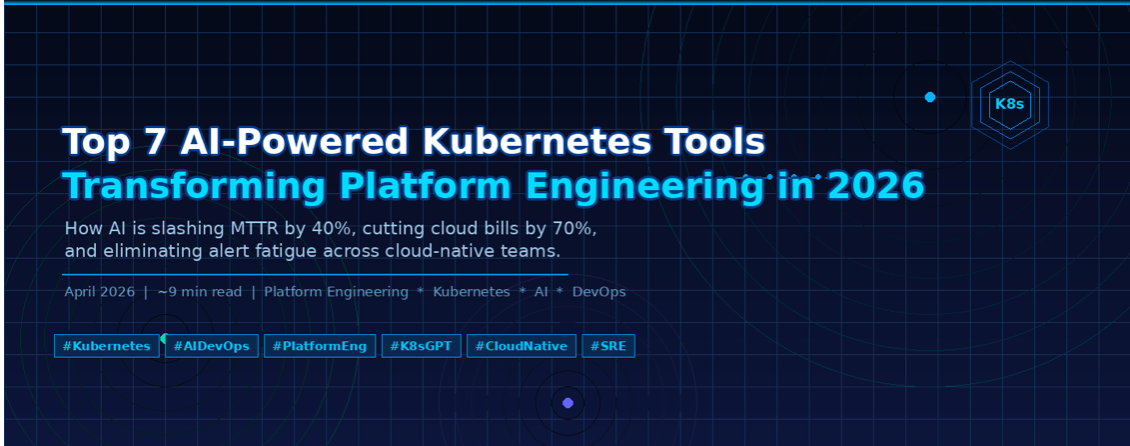1130x446 pixels.
Task: Click the "Kubernetes" category in the byline
Action: [x=471, y=293]
